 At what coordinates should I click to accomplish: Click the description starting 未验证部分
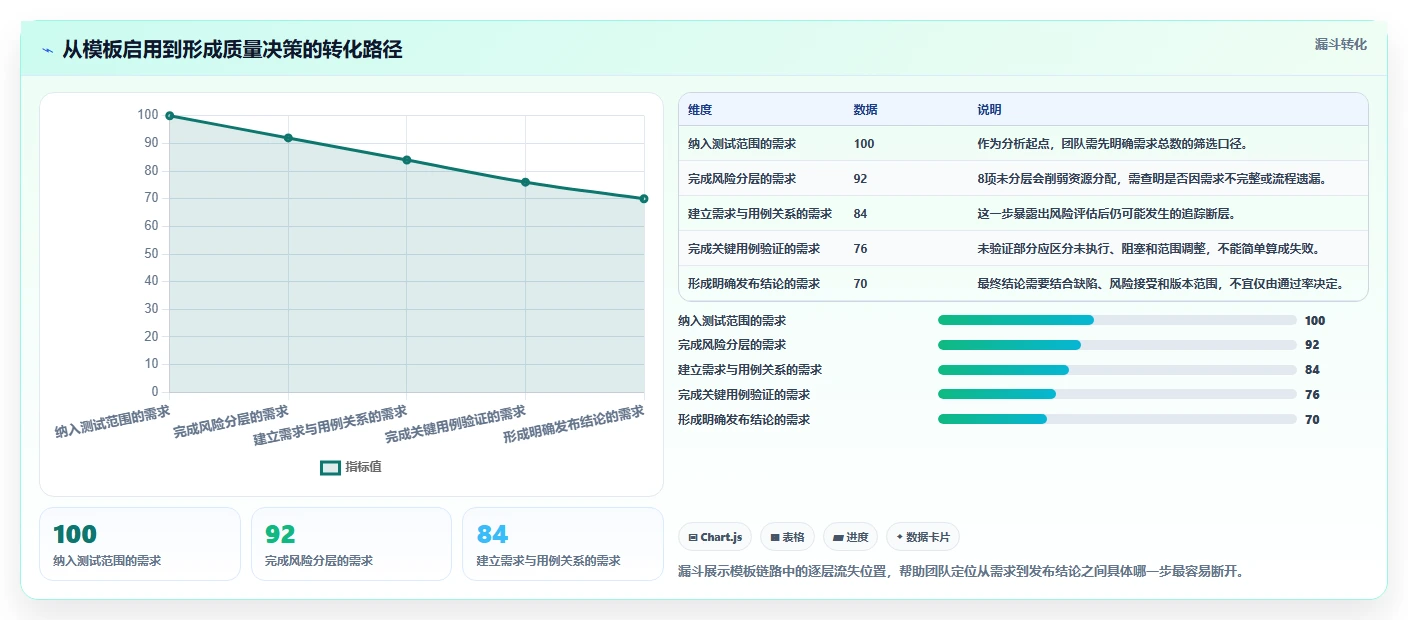click(x=1149, y=249)
